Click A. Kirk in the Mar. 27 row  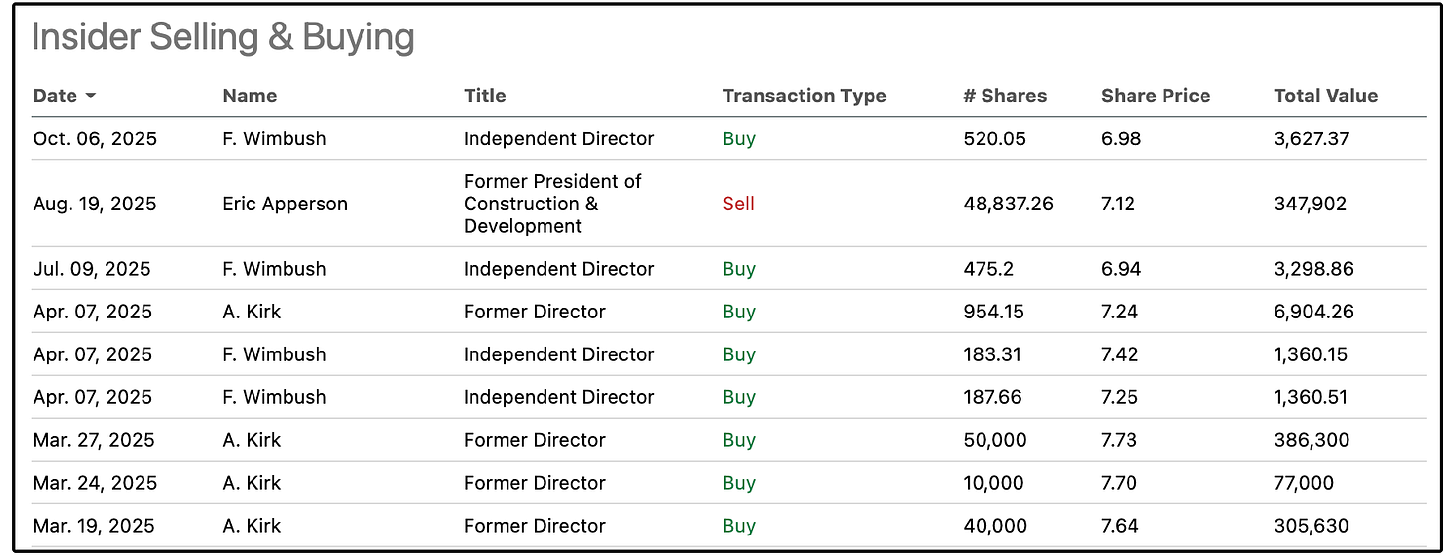252,440
